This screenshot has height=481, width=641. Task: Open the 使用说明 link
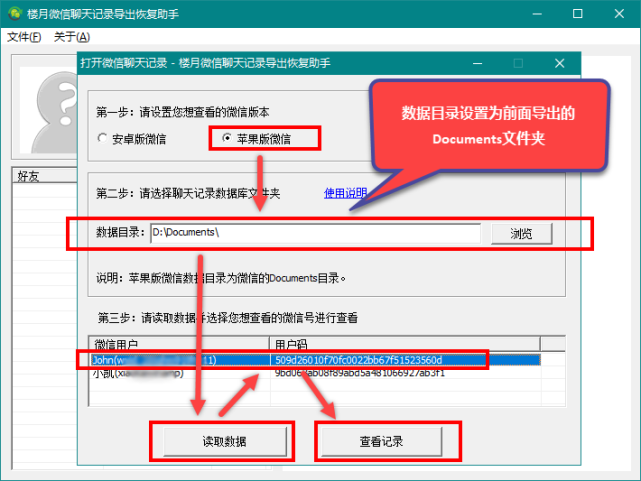[x=346, y=193]
